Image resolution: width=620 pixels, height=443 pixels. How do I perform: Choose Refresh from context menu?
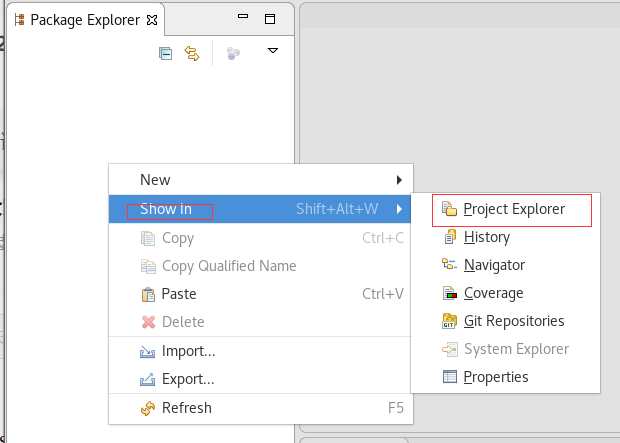pyautogui.click(x=261, y=408)
